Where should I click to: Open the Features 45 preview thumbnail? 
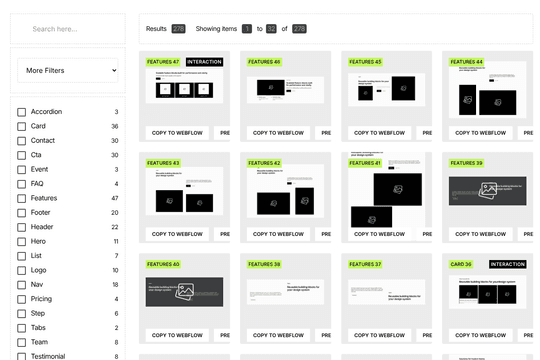pyautogui.click(x=386, y=90)
